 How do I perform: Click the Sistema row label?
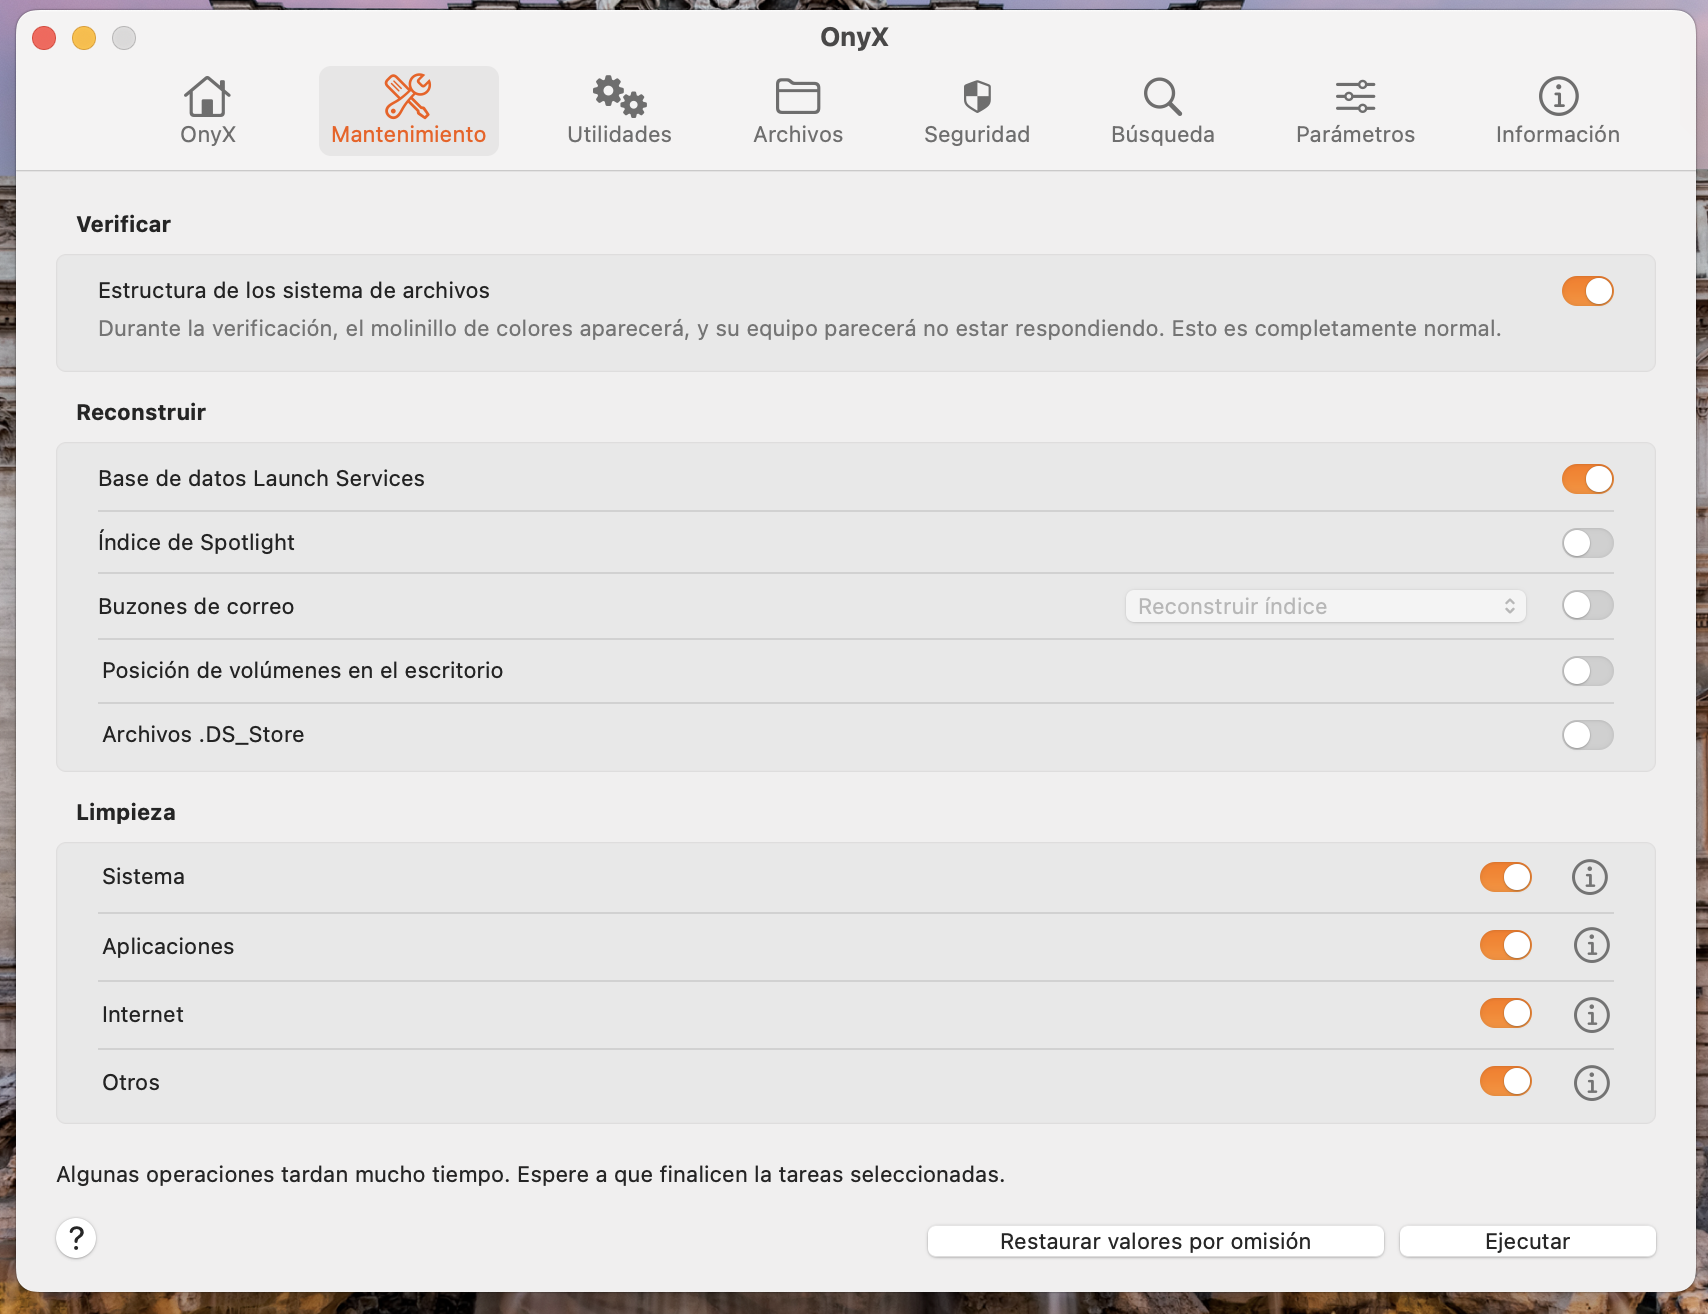tap(143, 876)
